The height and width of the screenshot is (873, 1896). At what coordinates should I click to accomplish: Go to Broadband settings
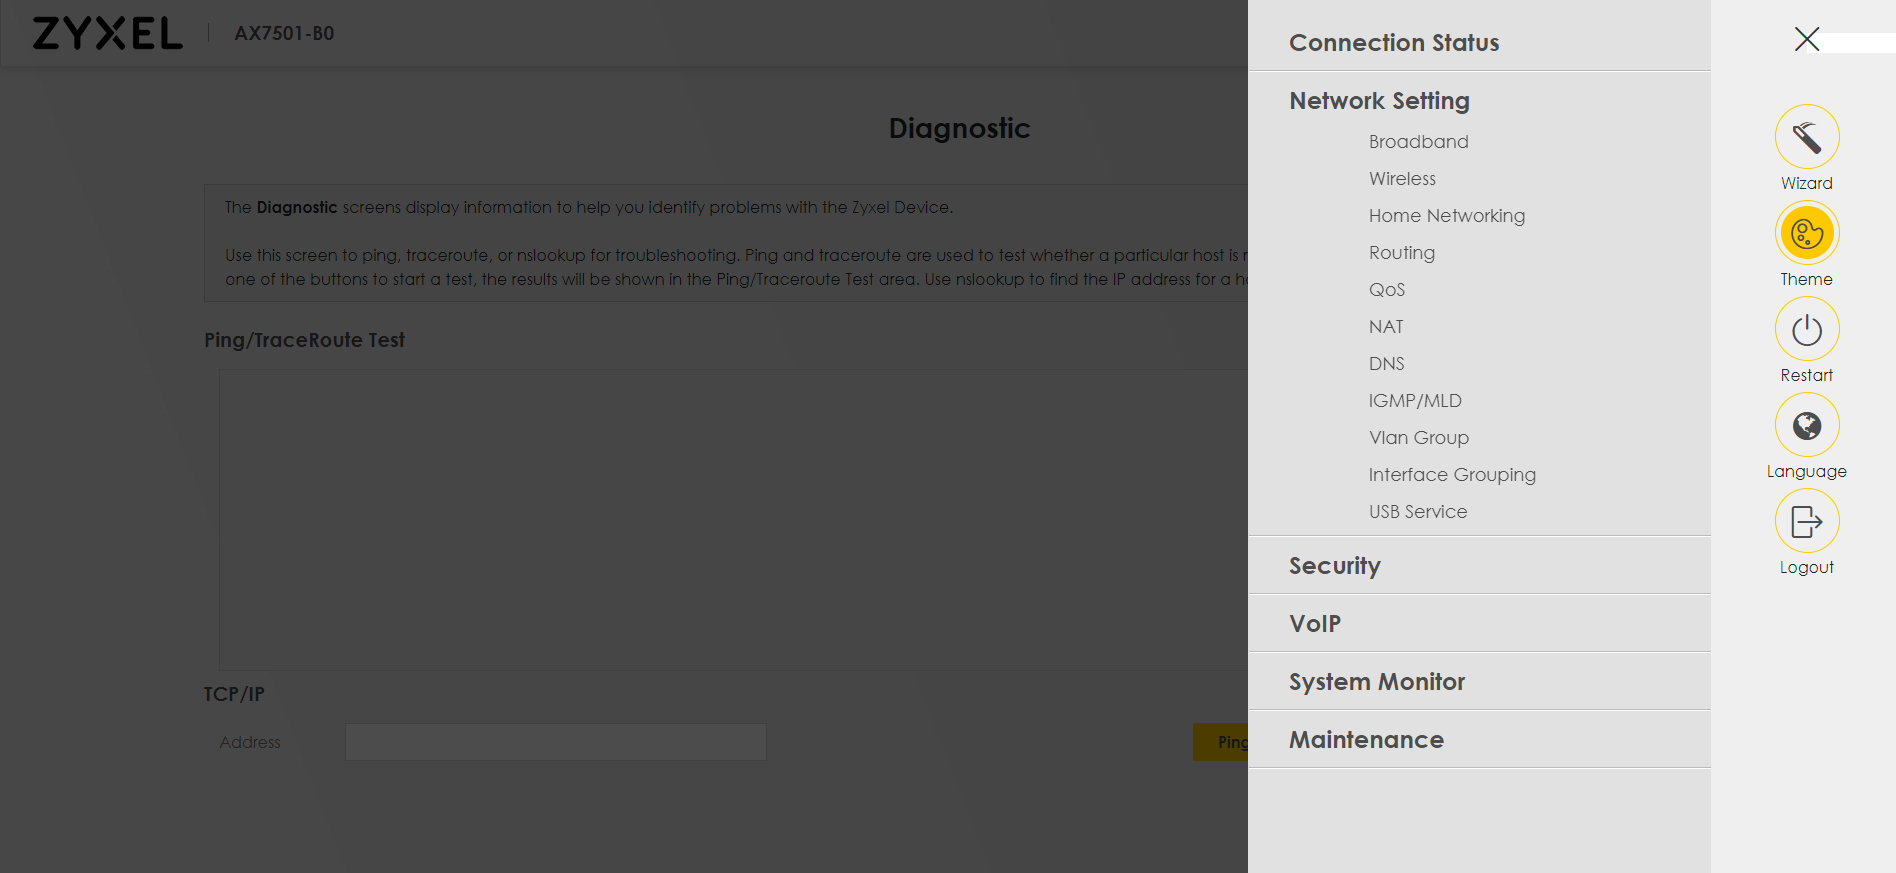1418,142
